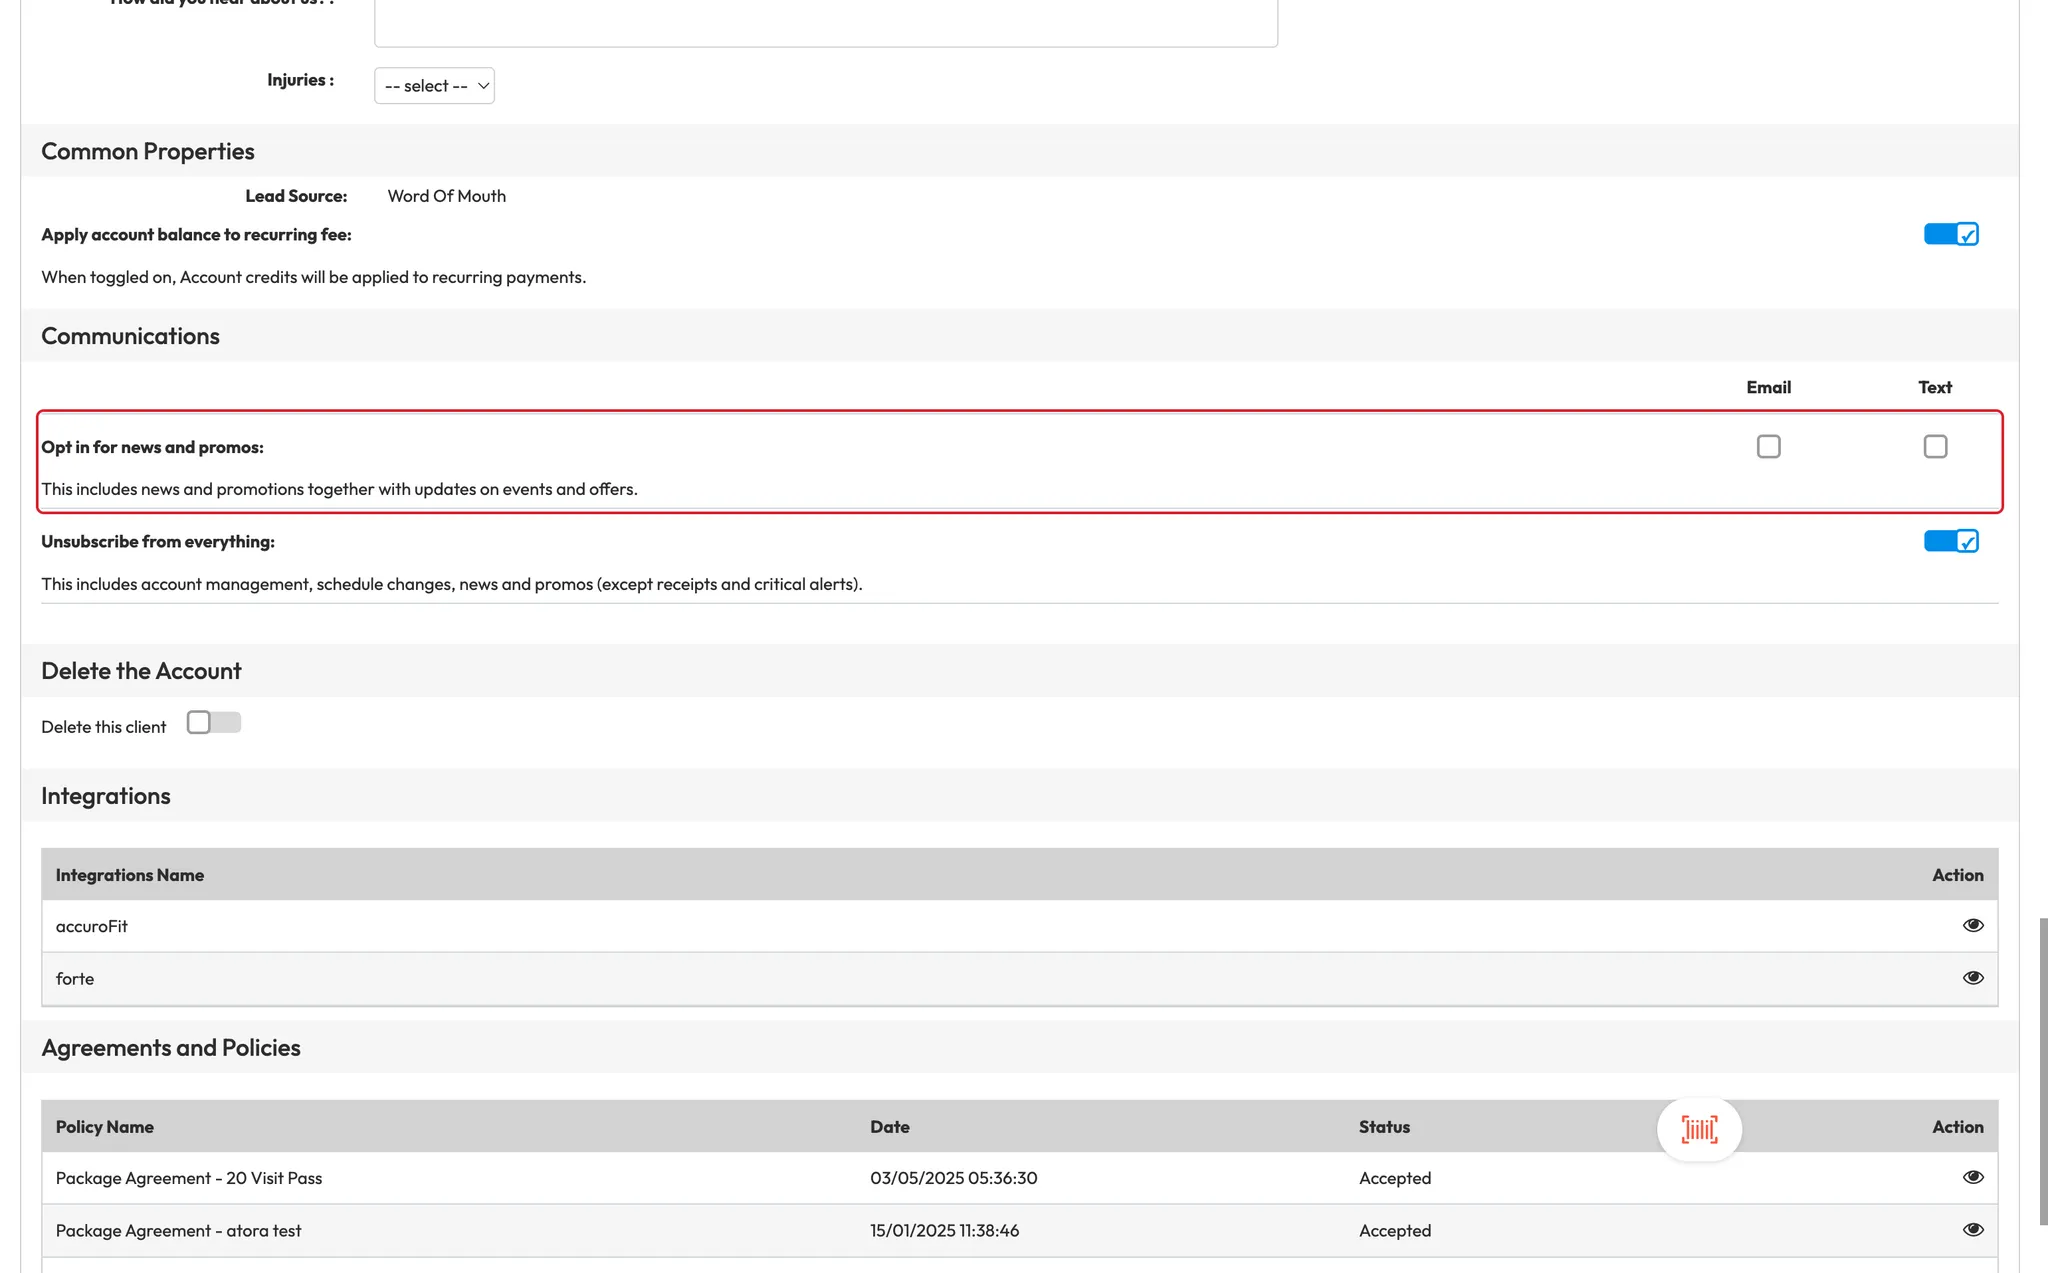Turn off the Unsubscribe from everything toggle

click(x=1950, y=541)
